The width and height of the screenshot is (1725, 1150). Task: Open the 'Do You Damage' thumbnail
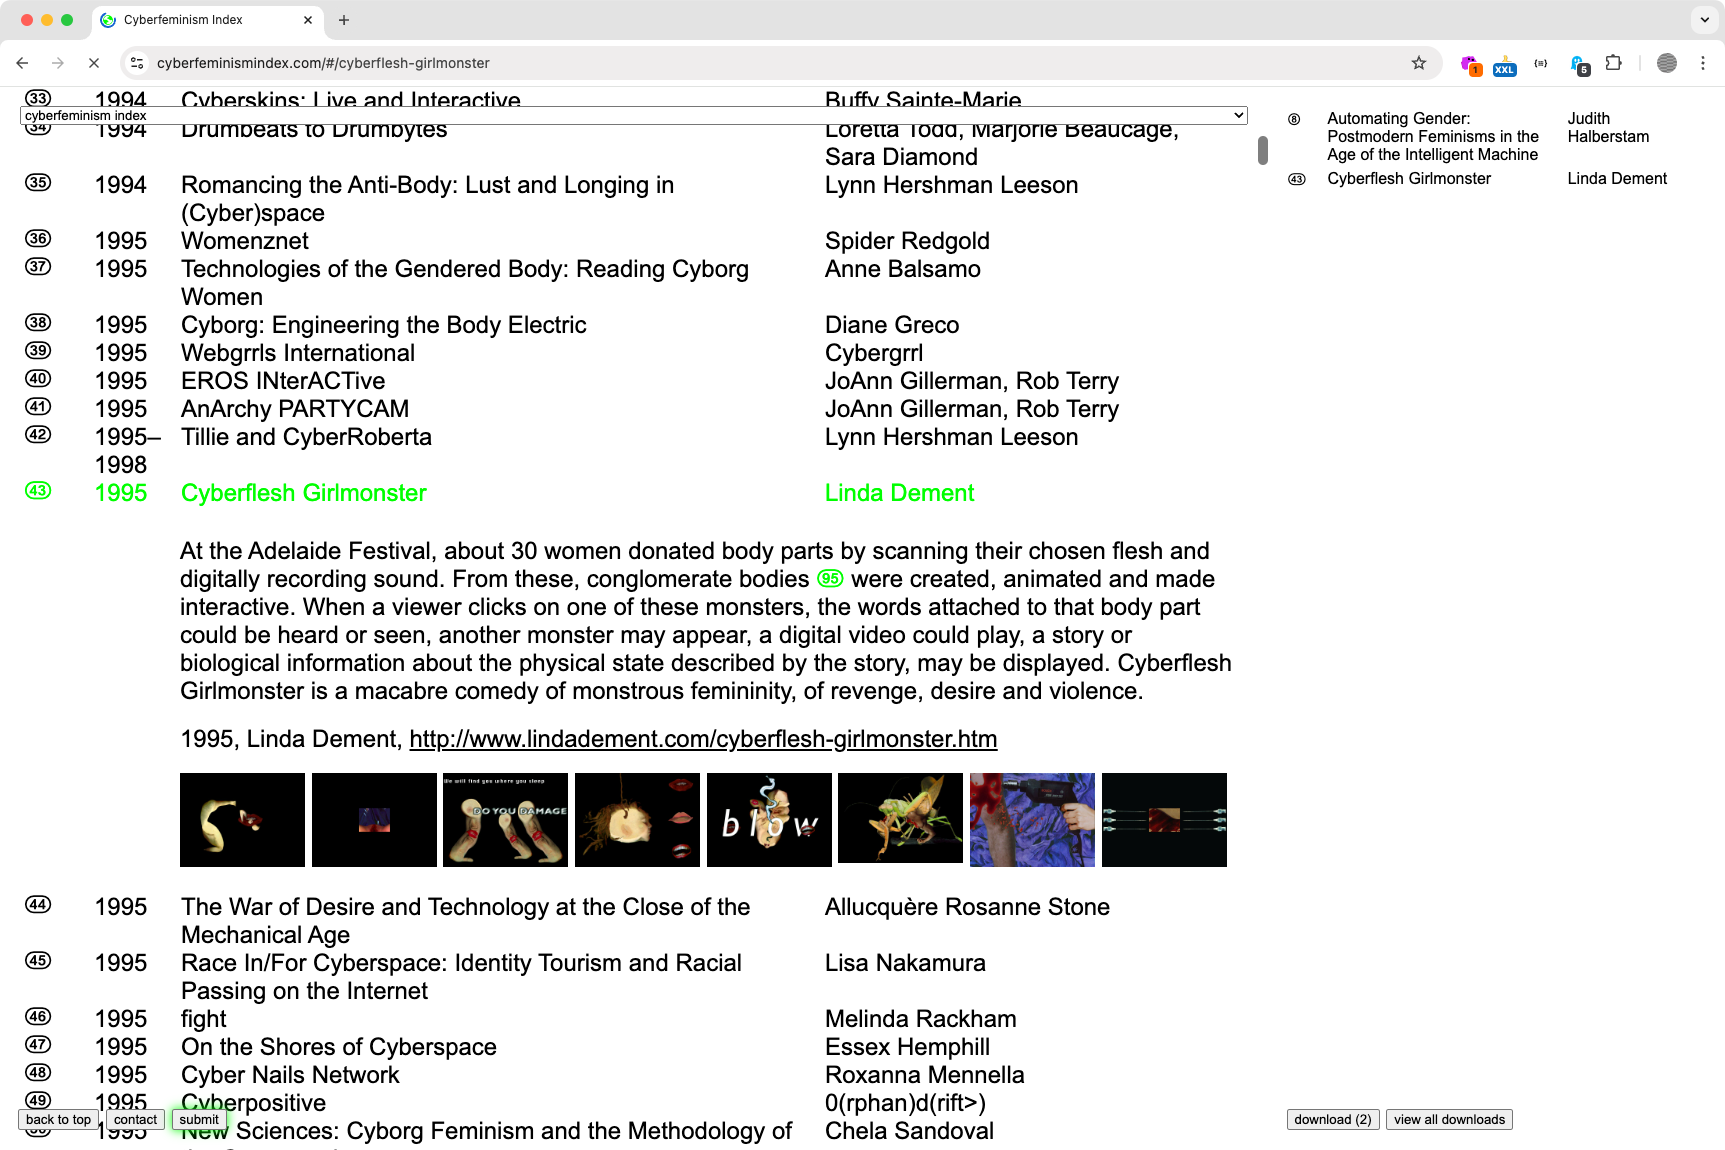[x=505, y=820]
